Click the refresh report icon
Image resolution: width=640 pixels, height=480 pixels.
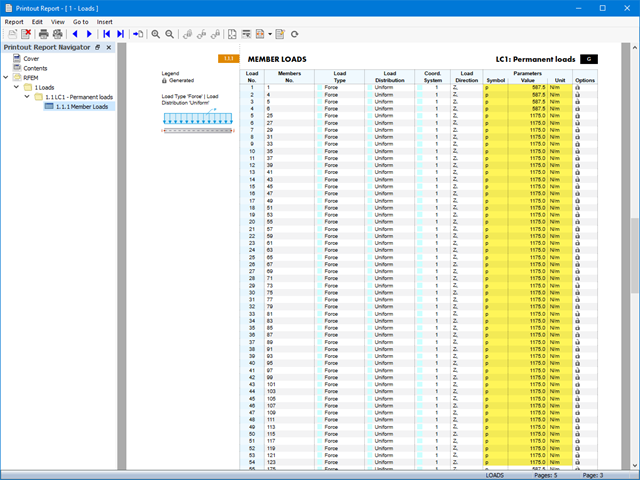(x=294, y=34)
